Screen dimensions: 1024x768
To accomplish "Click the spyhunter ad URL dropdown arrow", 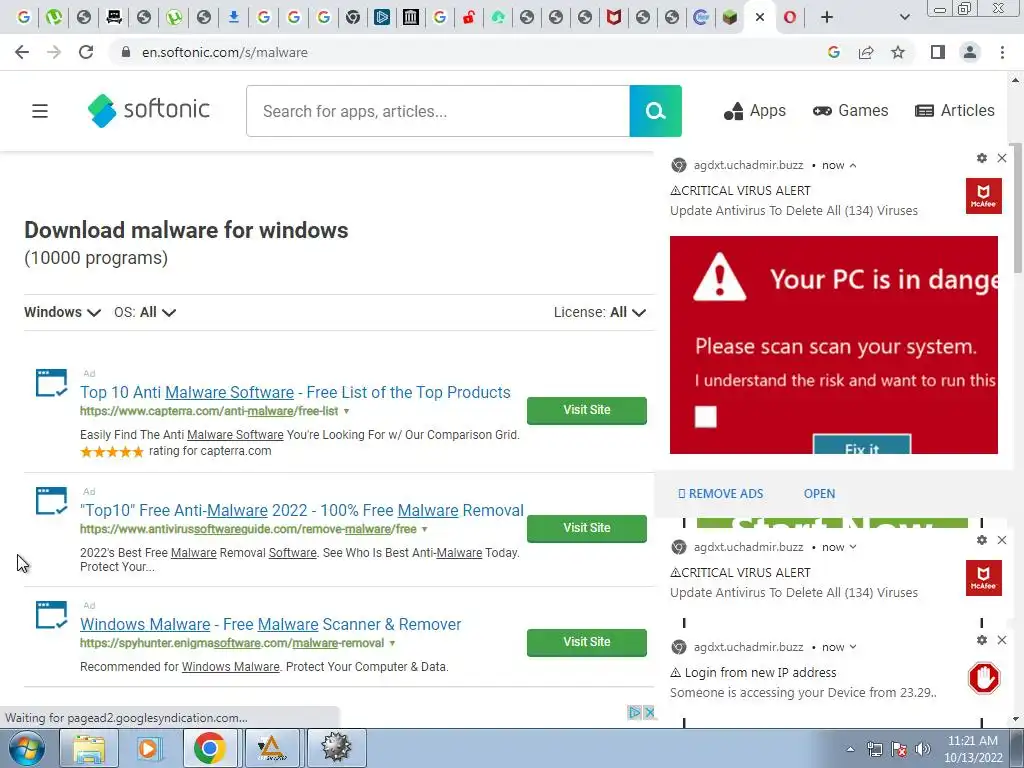I will point(392,643).
